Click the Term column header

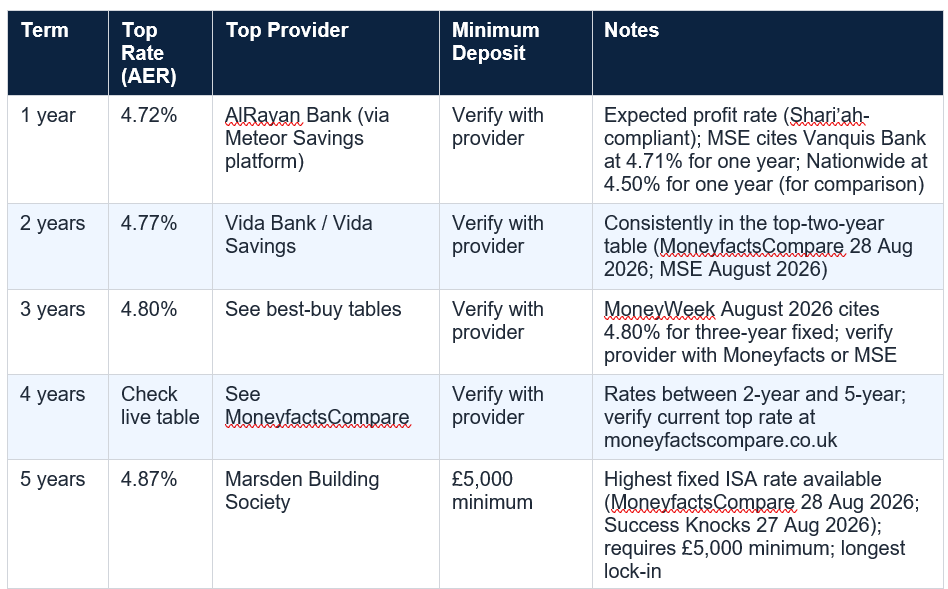(58, 53)
